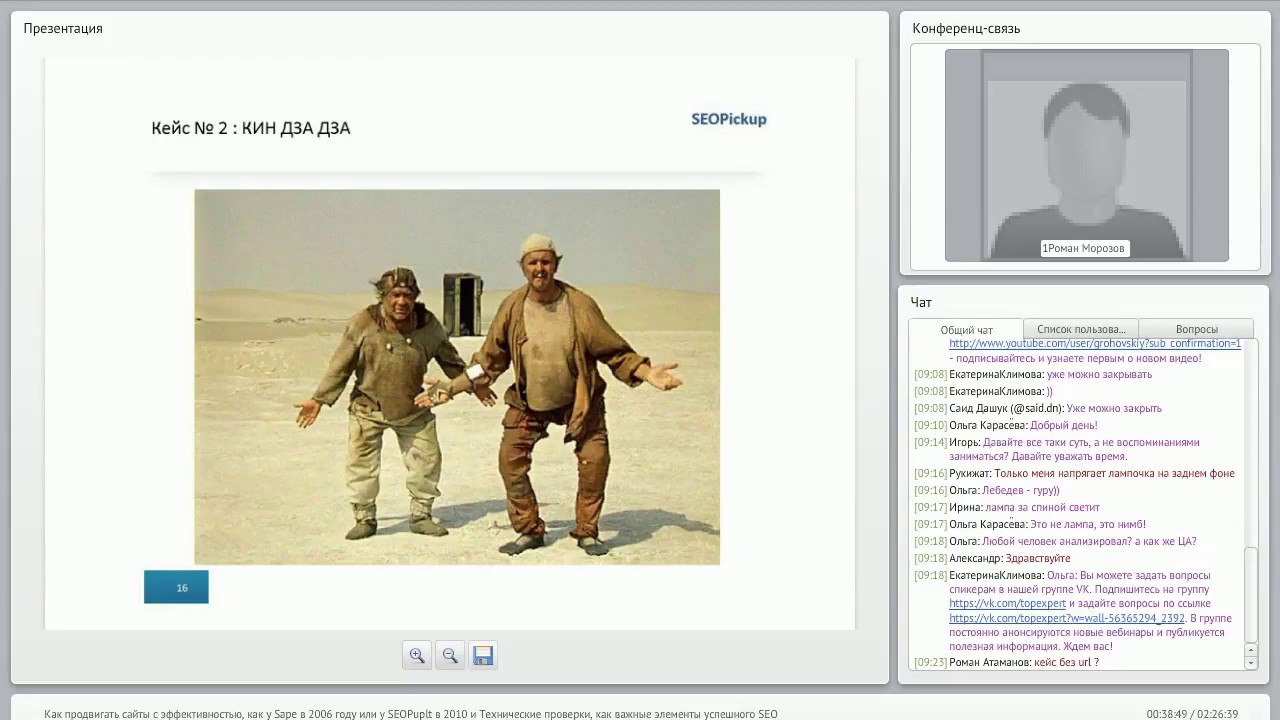Click message 'Лебедев - гуру))'
The height and width of the screenshot is (720, 1280).
point(1021,491)
